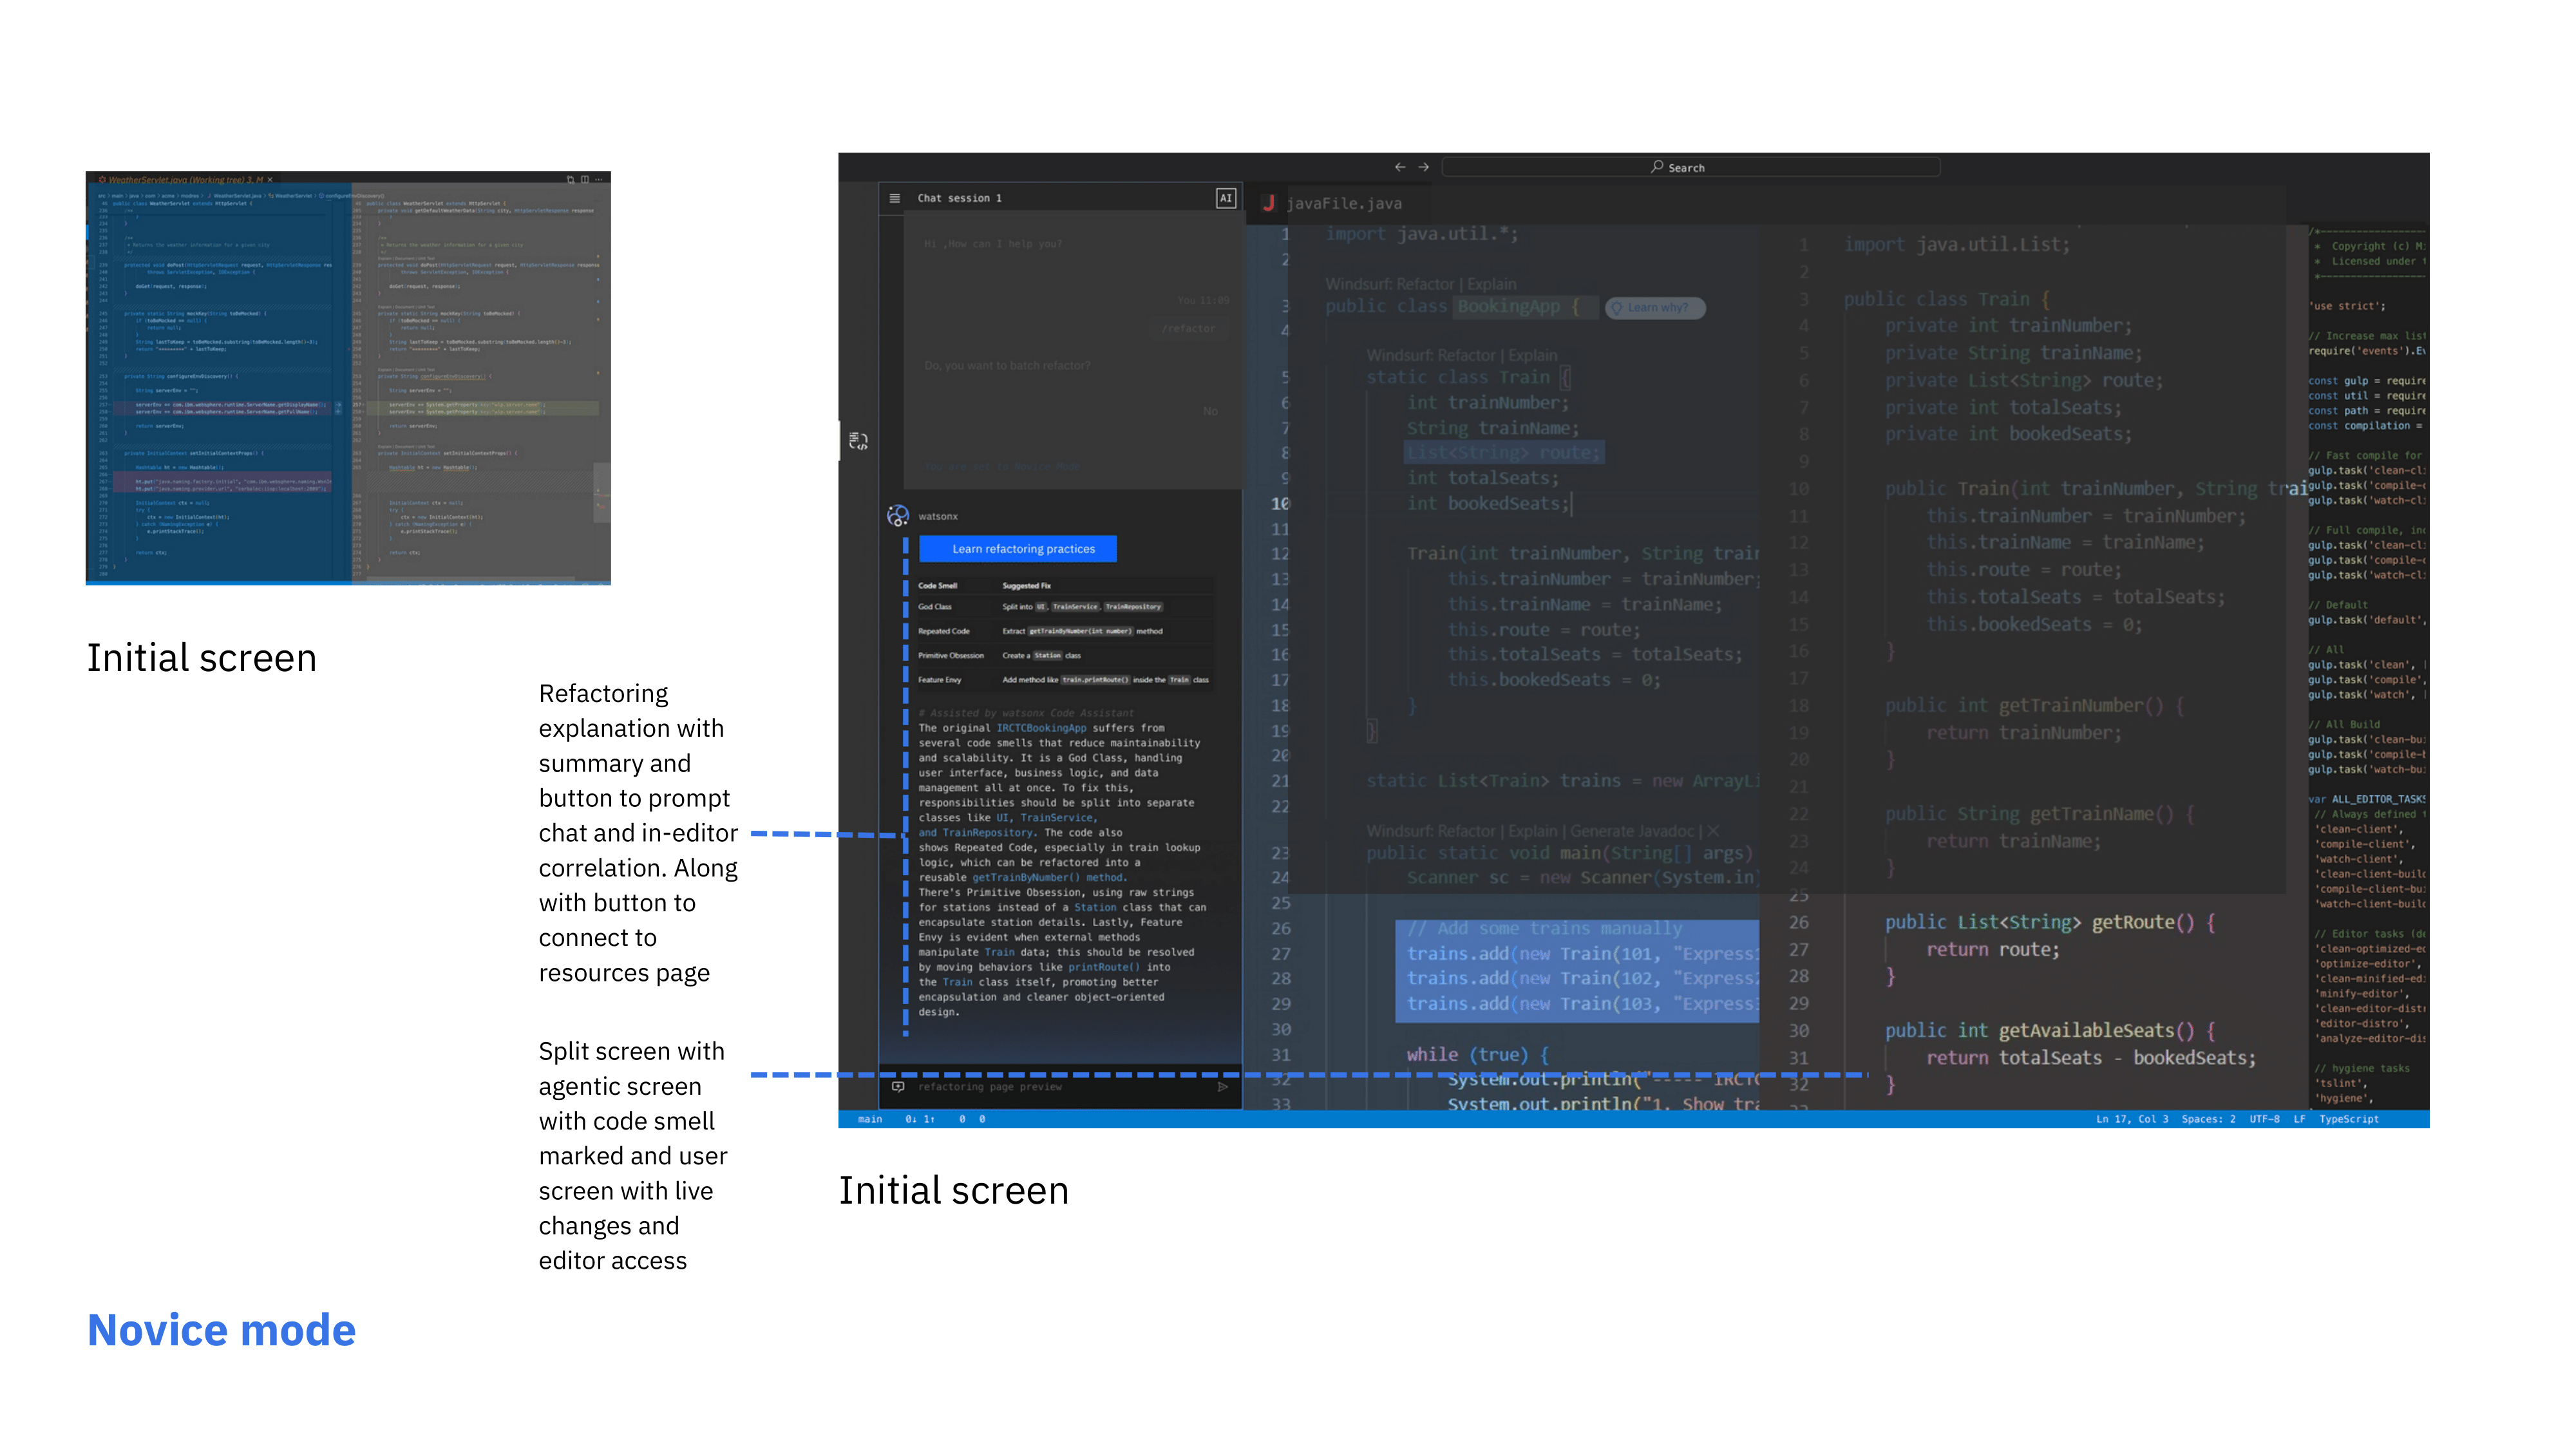Click the chat input field placeholder
Viewport: 2576px width, 1449px height.
click(x=990, y=1086)
